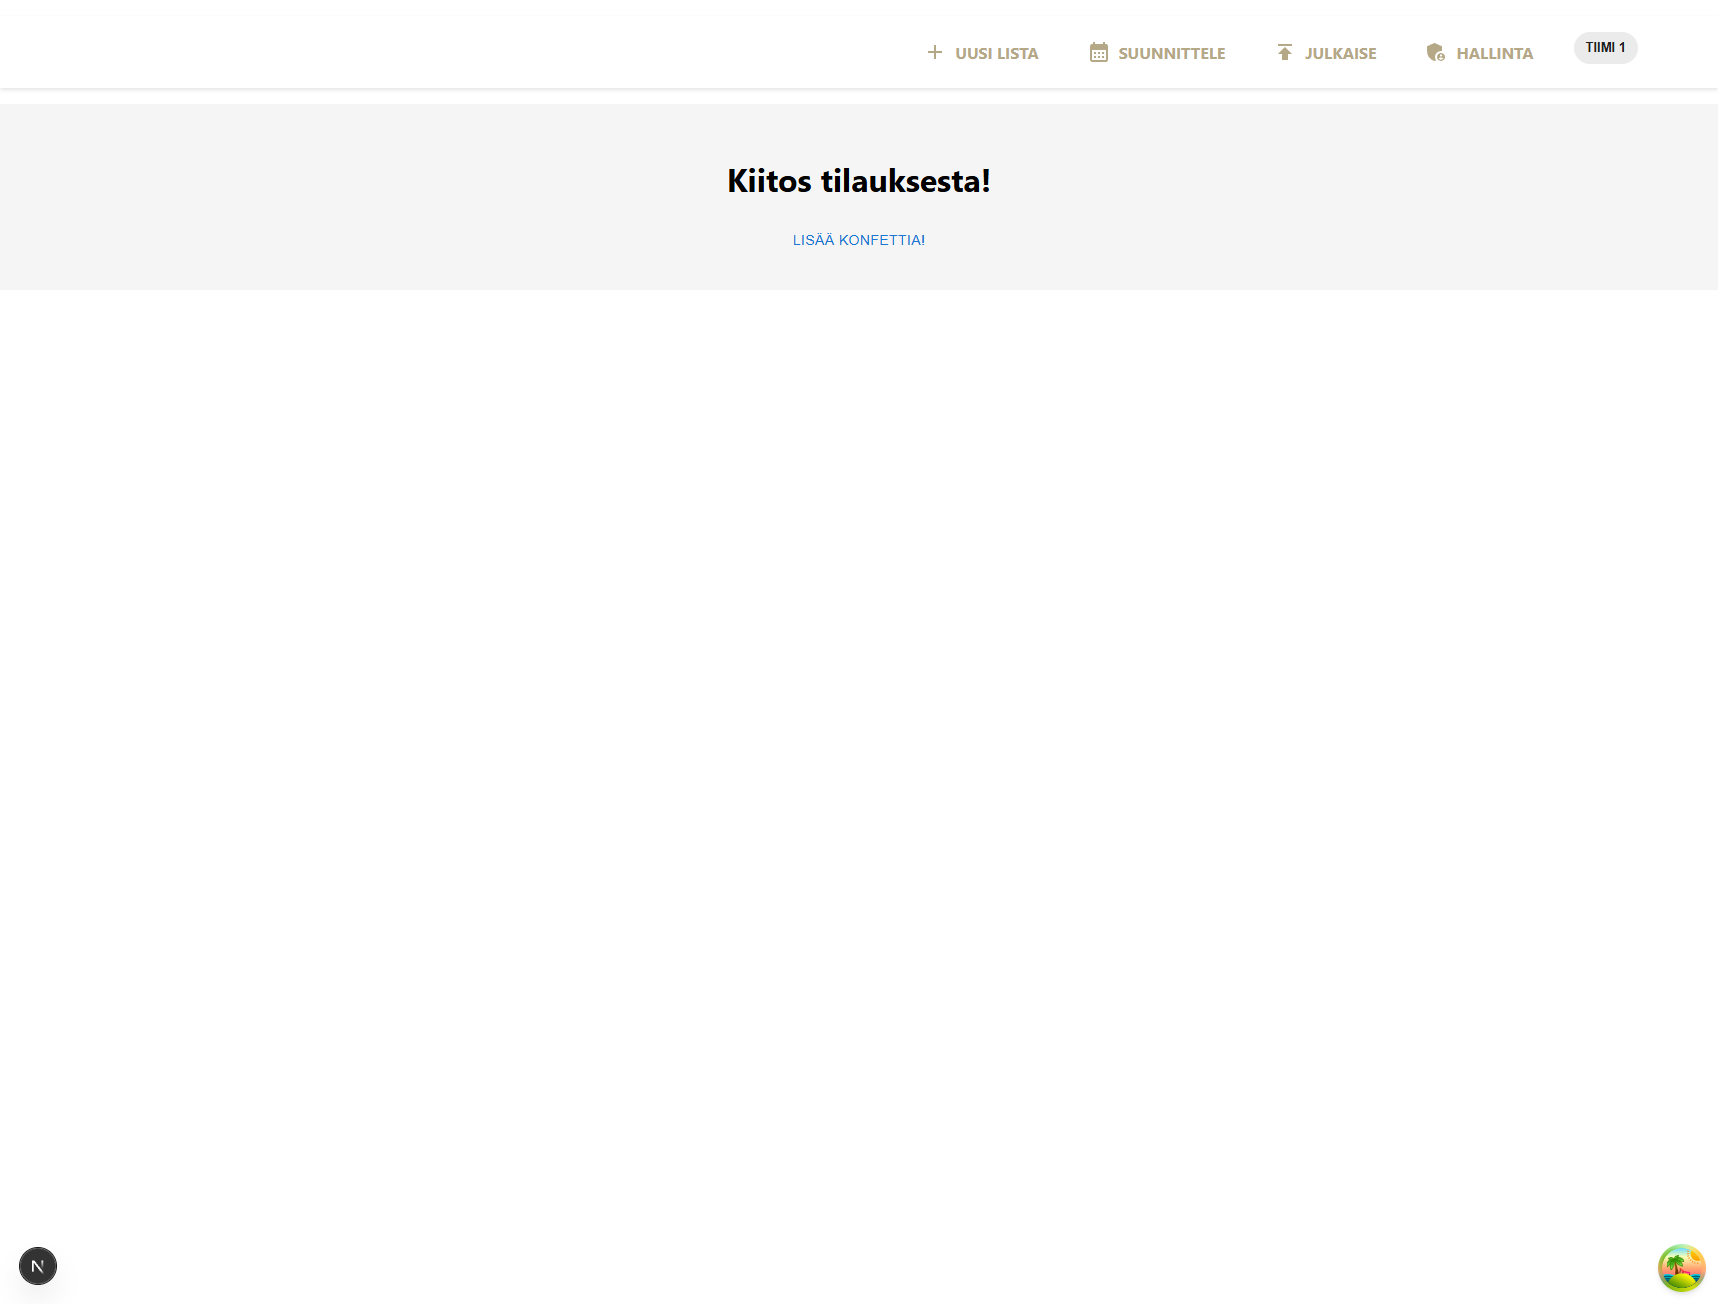Click the calendar icon beside SUUNNITTELE

click(x=1098, y=52)
